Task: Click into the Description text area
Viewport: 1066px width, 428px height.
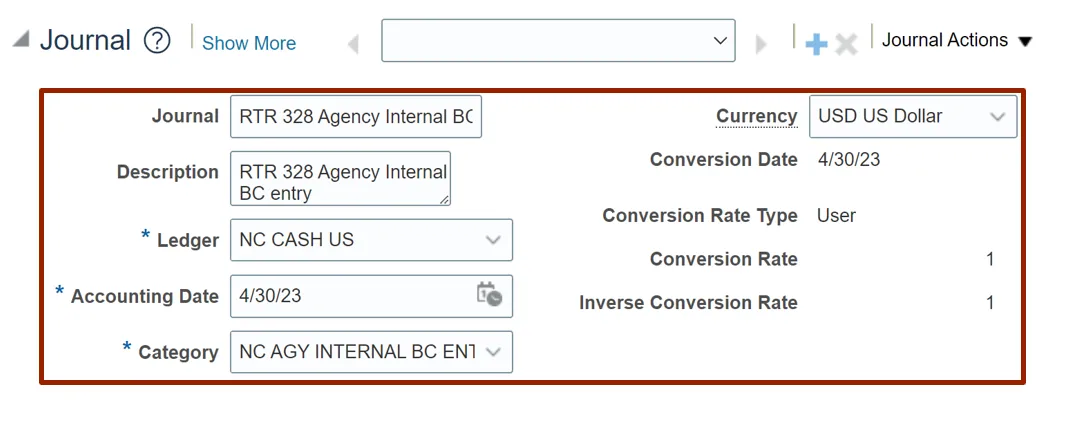Action: coord(338,178)
